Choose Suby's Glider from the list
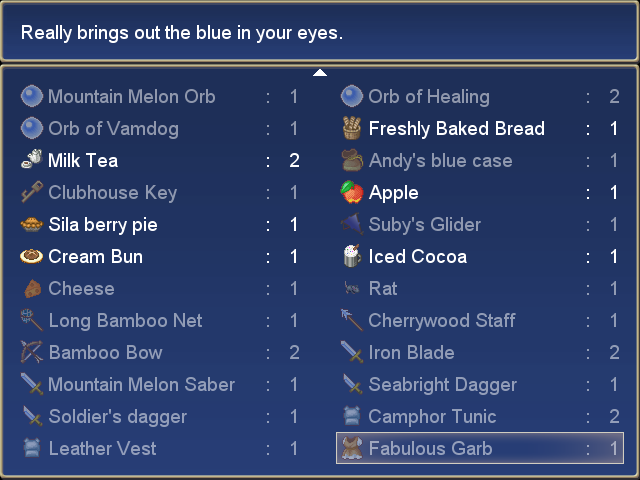This screenshot has width=640, height=480. point(480,224)
